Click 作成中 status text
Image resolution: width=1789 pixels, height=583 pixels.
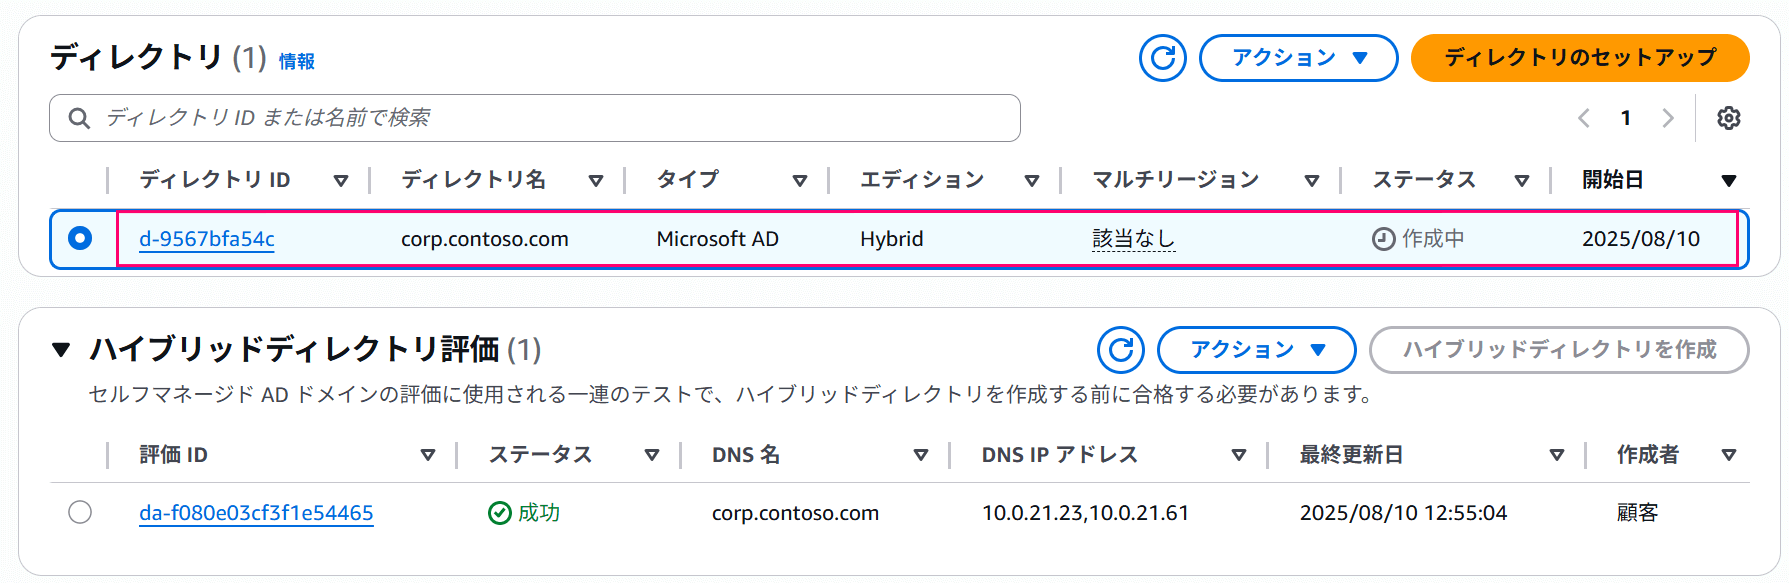[1433, 239]
